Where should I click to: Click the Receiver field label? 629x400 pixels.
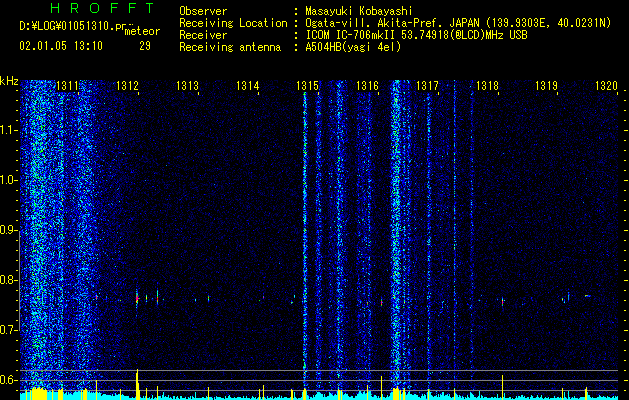pos(203,35)
